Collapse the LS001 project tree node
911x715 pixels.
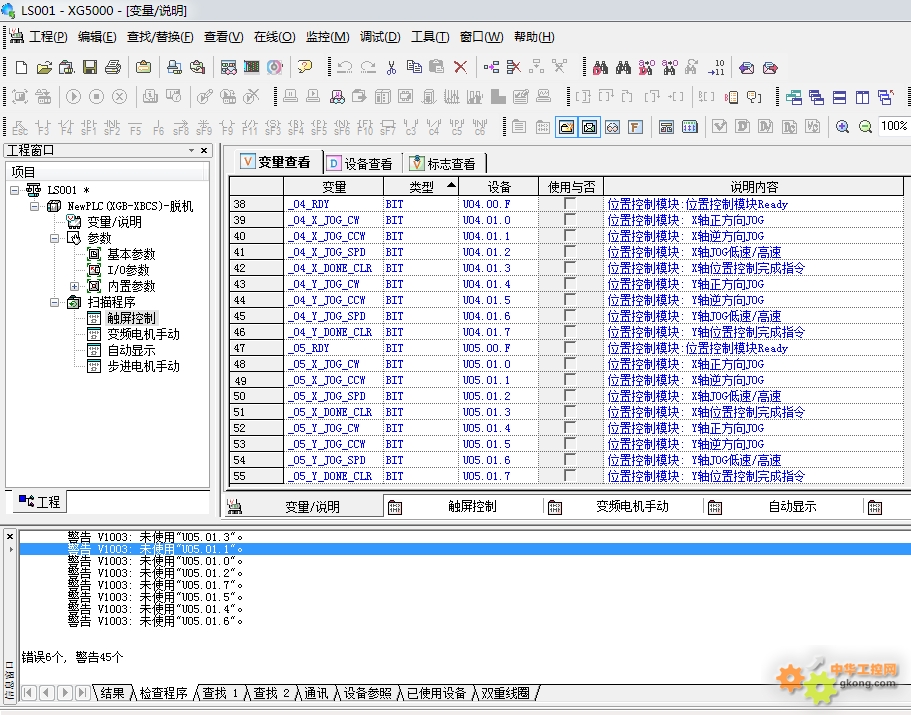click(x=15, y=190)
